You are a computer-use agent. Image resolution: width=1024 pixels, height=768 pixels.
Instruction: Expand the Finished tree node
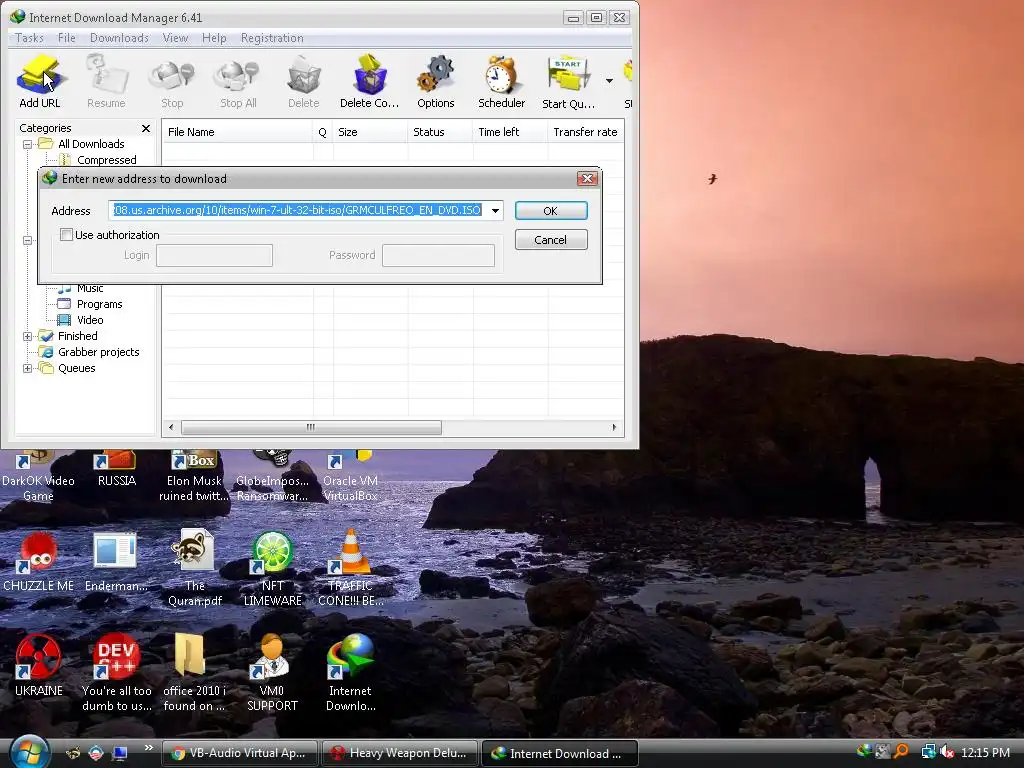click(x=27, y=336)
